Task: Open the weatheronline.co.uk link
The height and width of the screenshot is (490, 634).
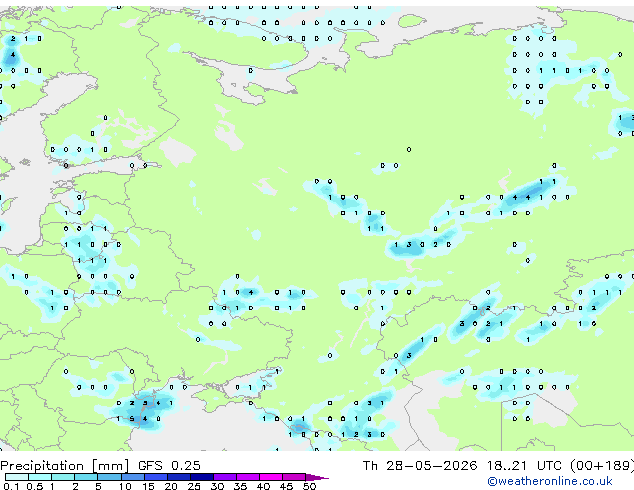Action: tap(550, 481)
